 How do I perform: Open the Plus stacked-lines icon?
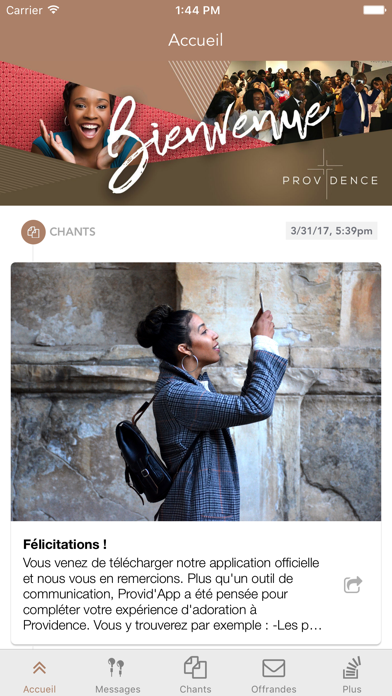[352, 668]
